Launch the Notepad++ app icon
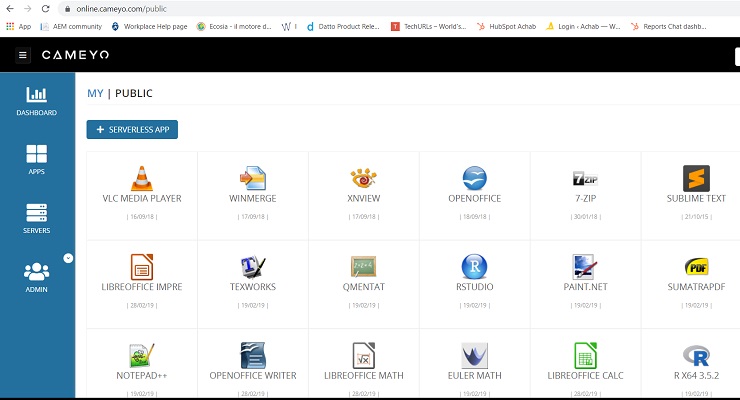 click(x=142, y=354)
